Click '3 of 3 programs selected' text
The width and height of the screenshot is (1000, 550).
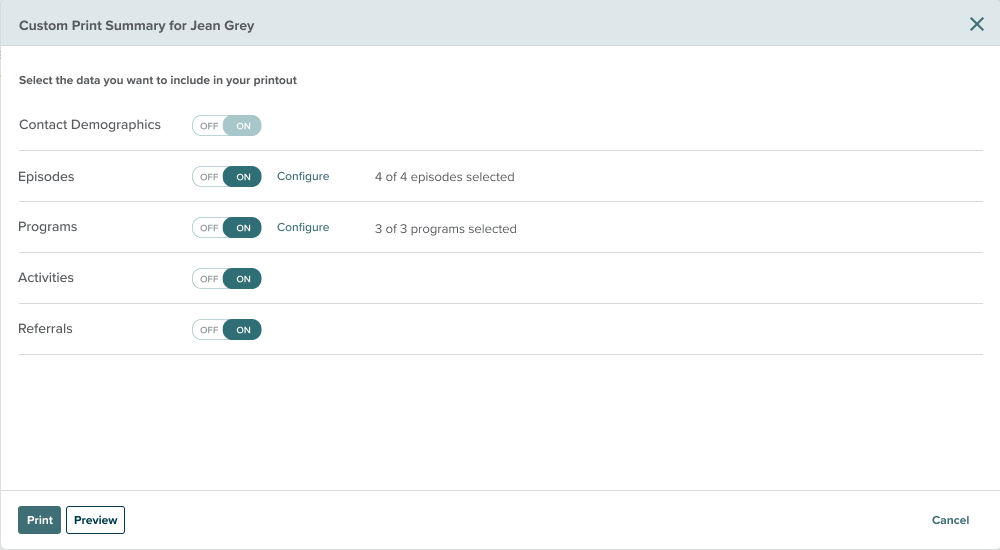(446, 228)
